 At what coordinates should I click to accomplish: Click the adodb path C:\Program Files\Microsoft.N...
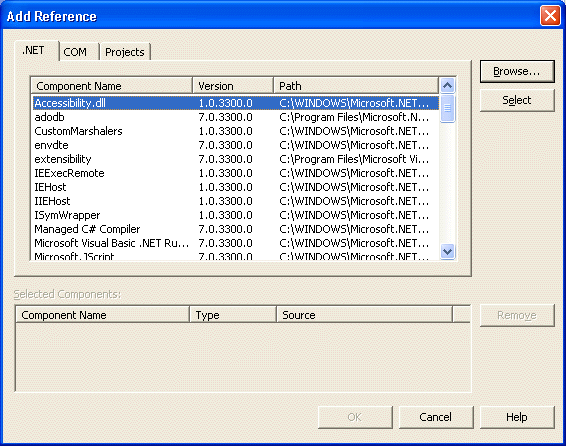[x=354, y=117]
